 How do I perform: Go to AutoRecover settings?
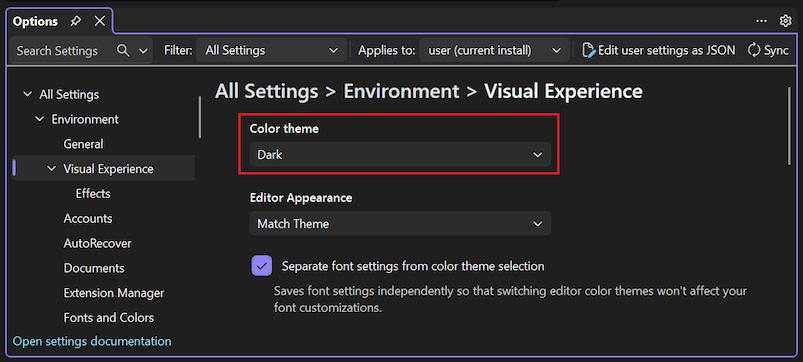(x=97, y=243)
